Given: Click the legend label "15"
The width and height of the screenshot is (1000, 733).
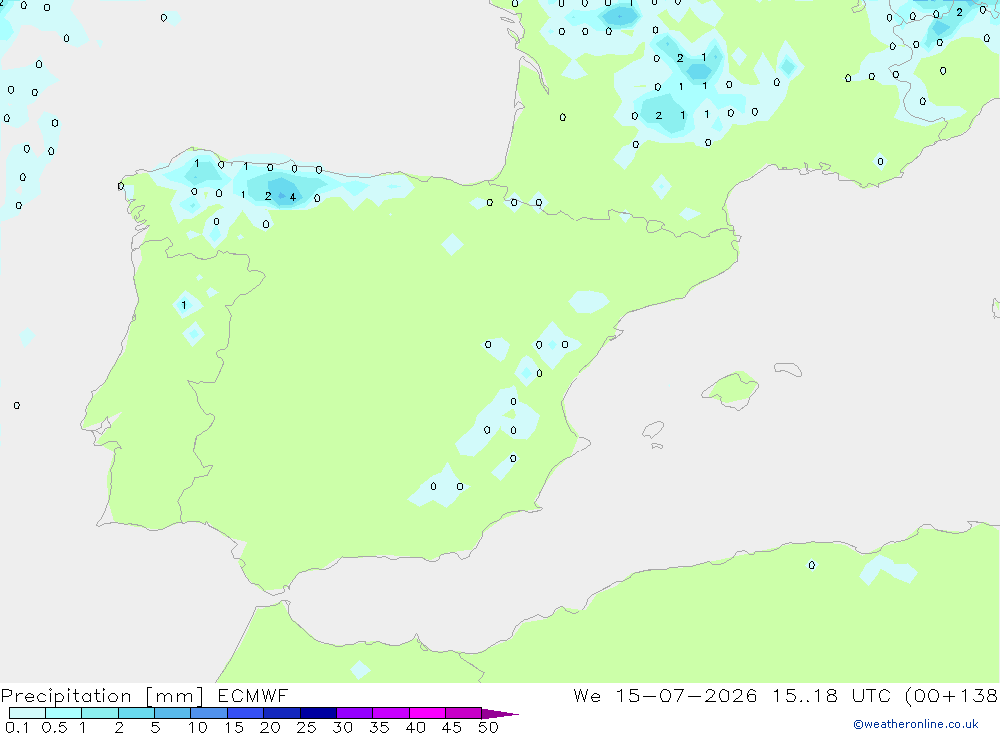Looking at the screenshot, I should pos(234,727).
